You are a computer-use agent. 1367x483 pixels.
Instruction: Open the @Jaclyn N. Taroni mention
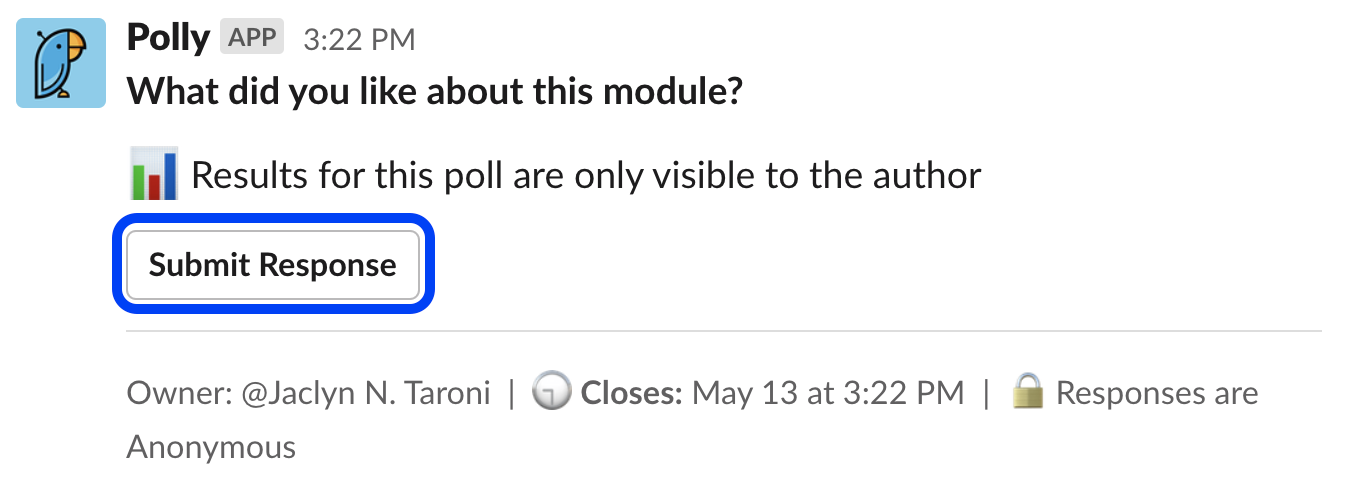coord(366,393)
